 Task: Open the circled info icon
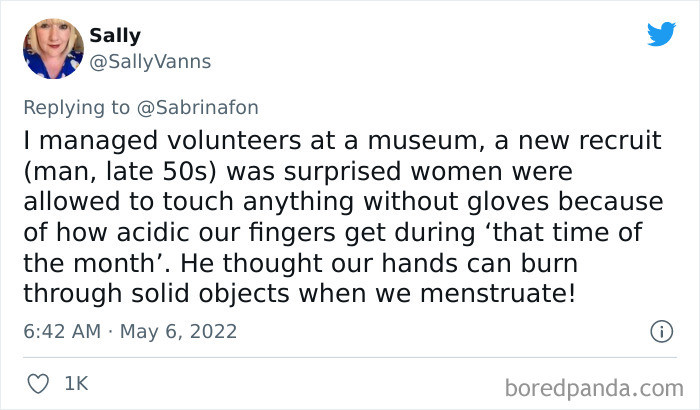click(x=659, y=330)
